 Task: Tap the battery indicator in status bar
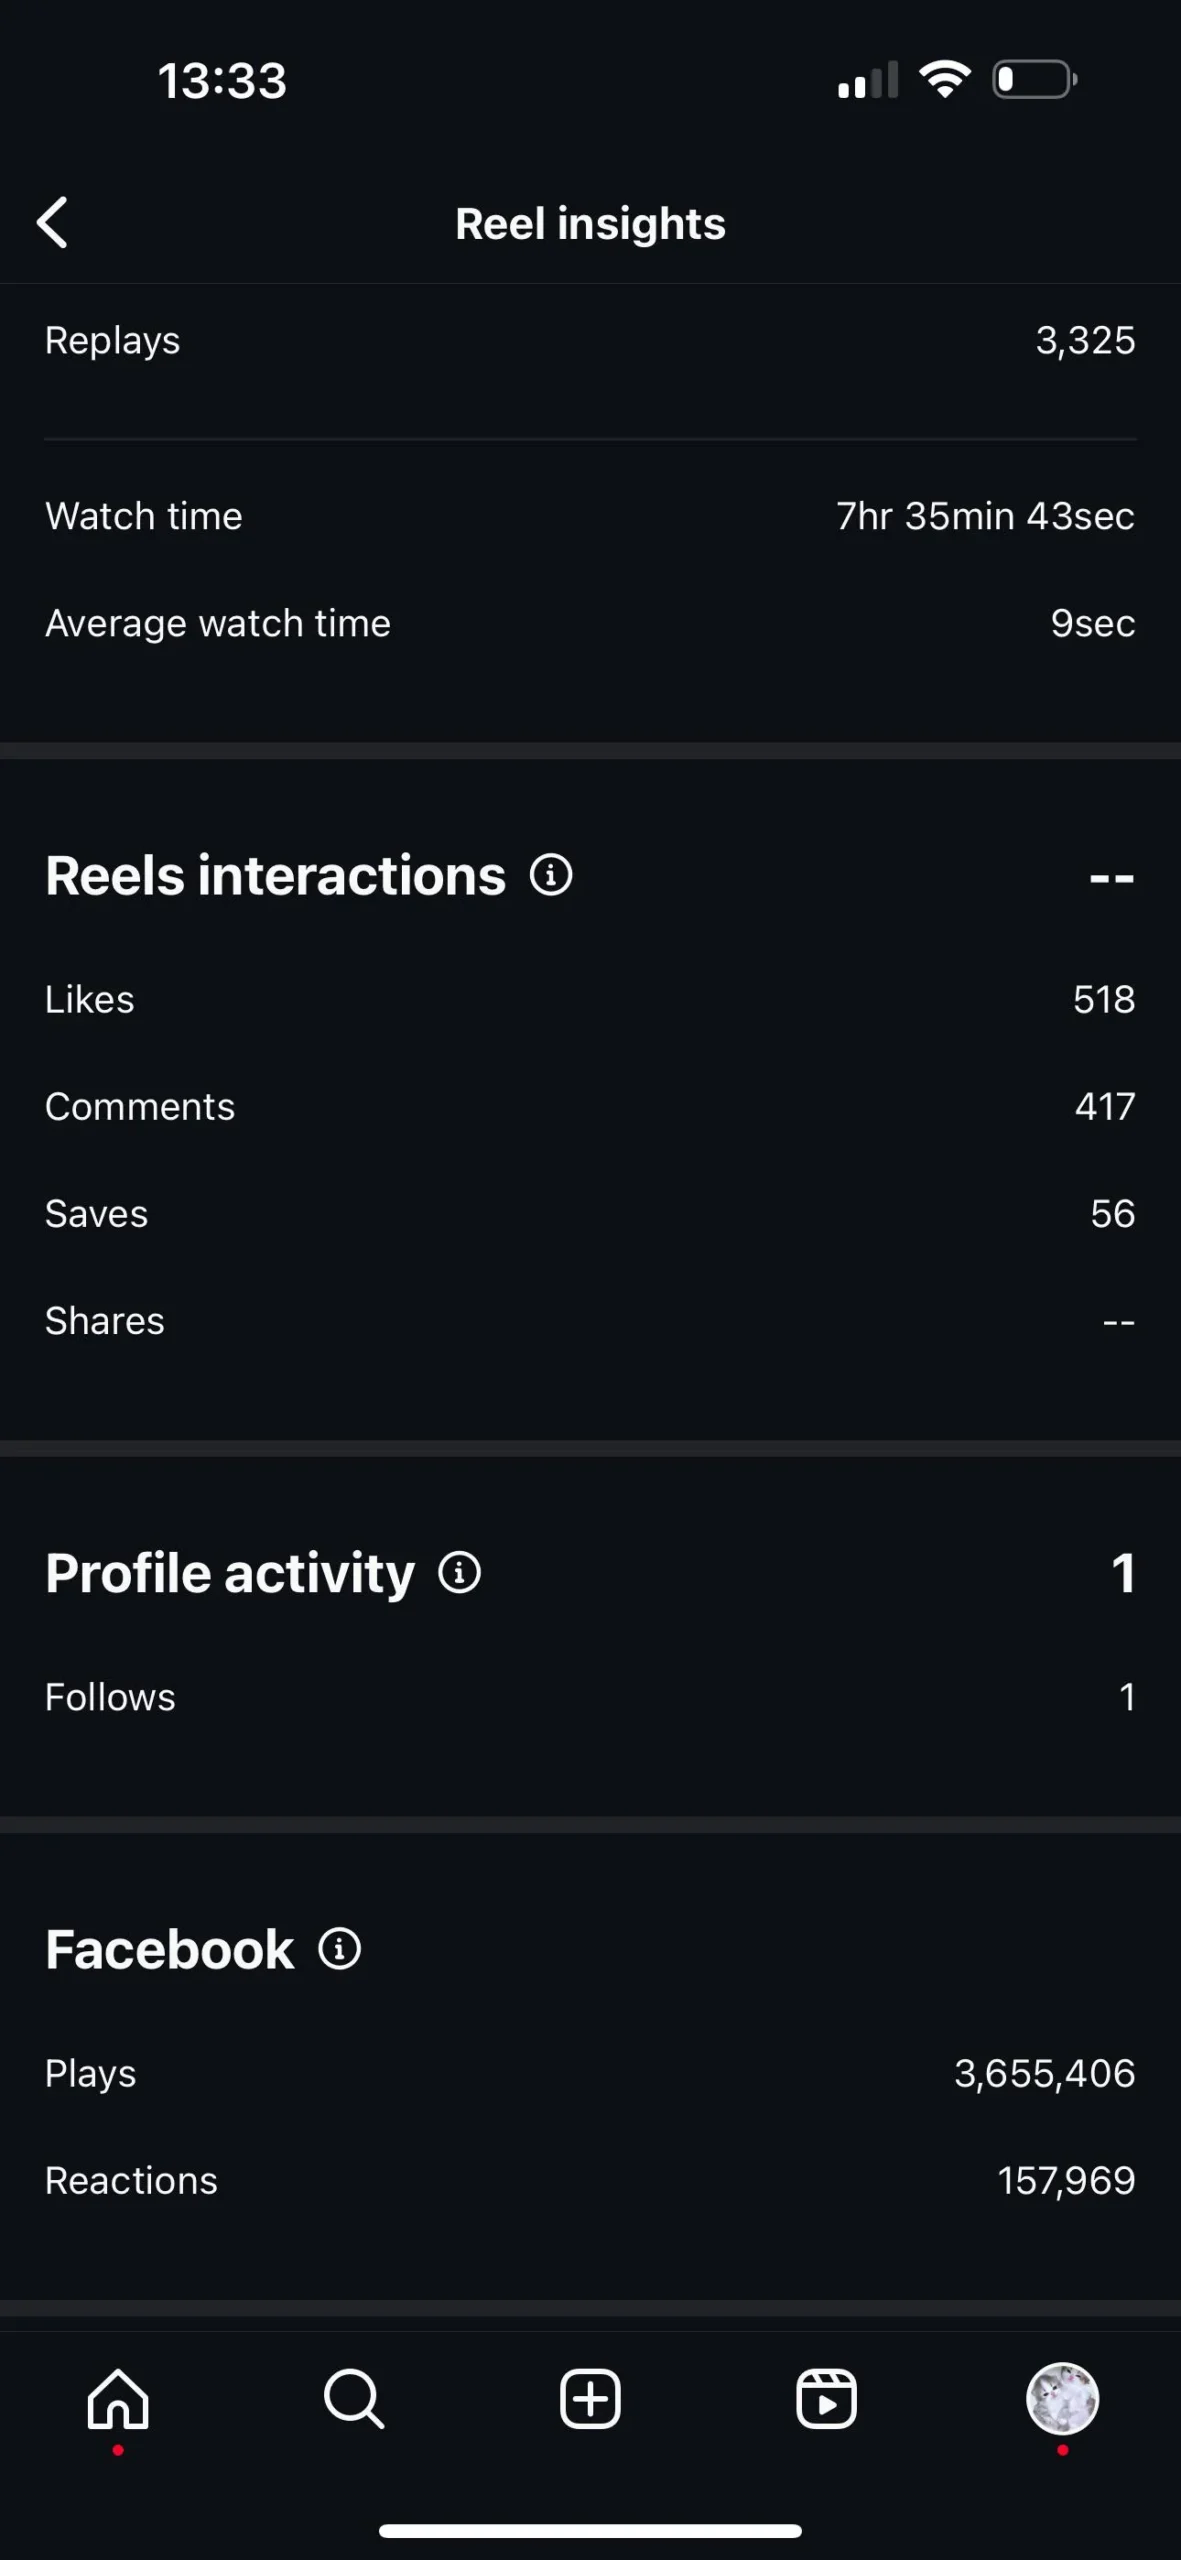point(1034,79)
